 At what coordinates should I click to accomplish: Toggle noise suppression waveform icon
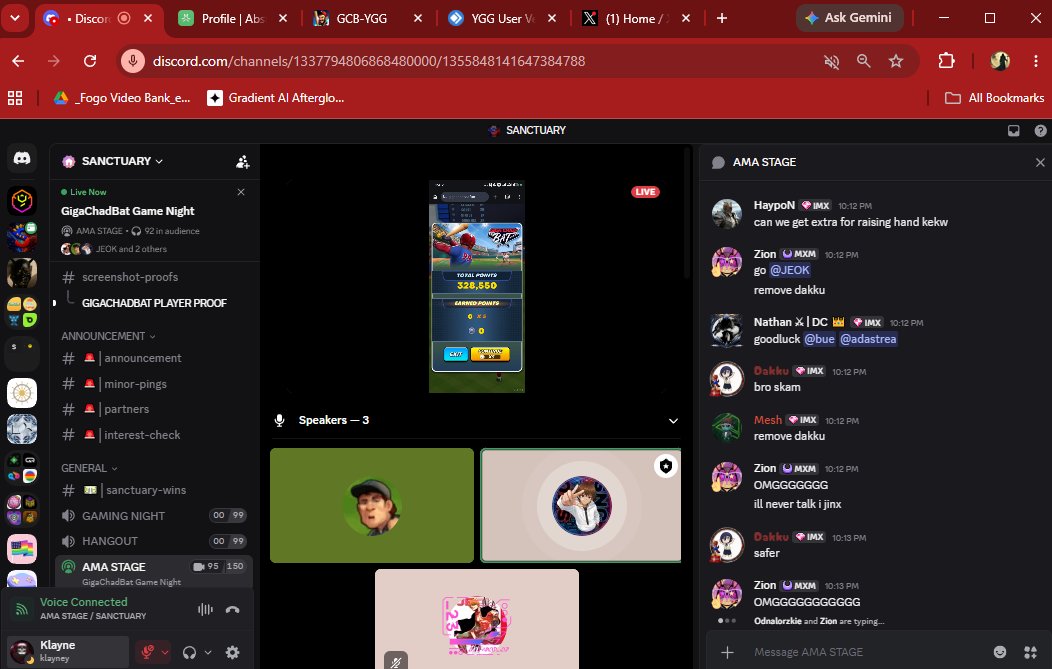click(205, 609)
